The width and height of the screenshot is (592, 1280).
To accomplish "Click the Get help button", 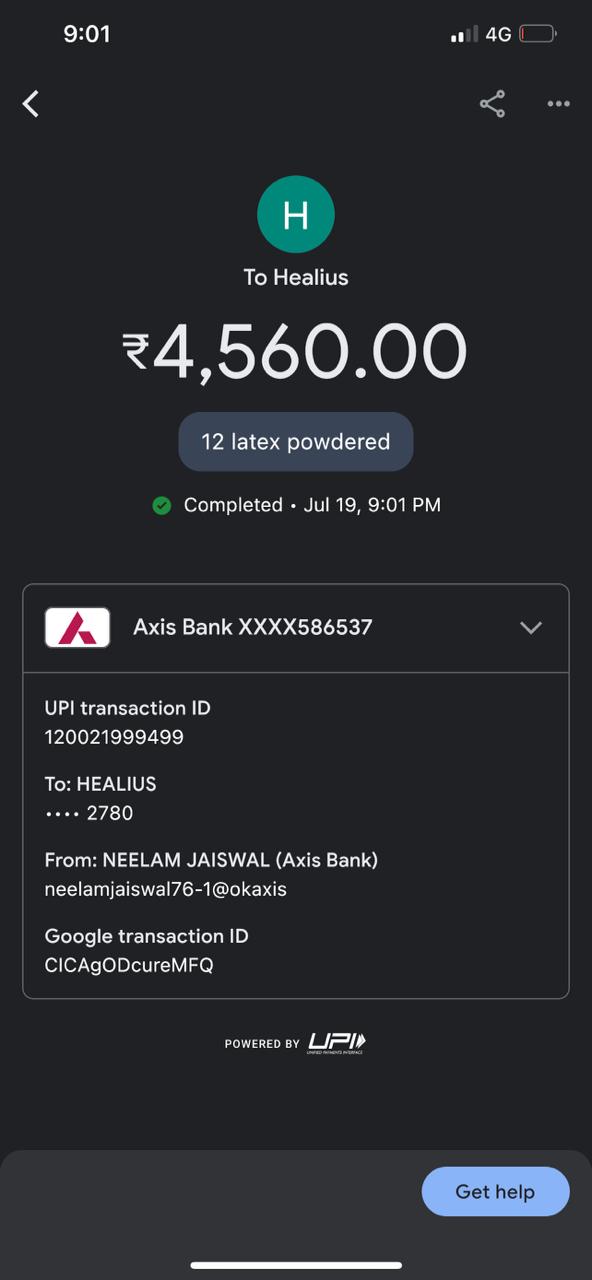I will [495, 1191].
